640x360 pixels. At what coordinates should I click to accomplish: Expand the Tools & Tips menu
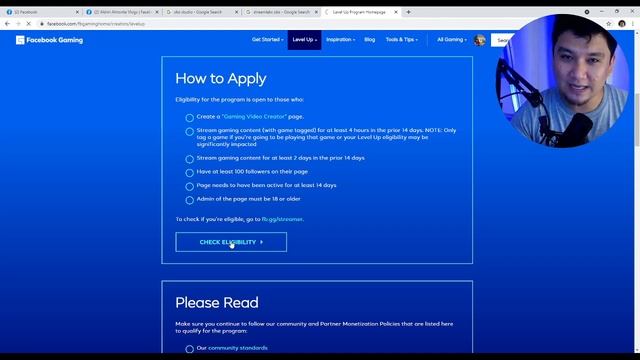pyautogui.click(x=402, y=40)
